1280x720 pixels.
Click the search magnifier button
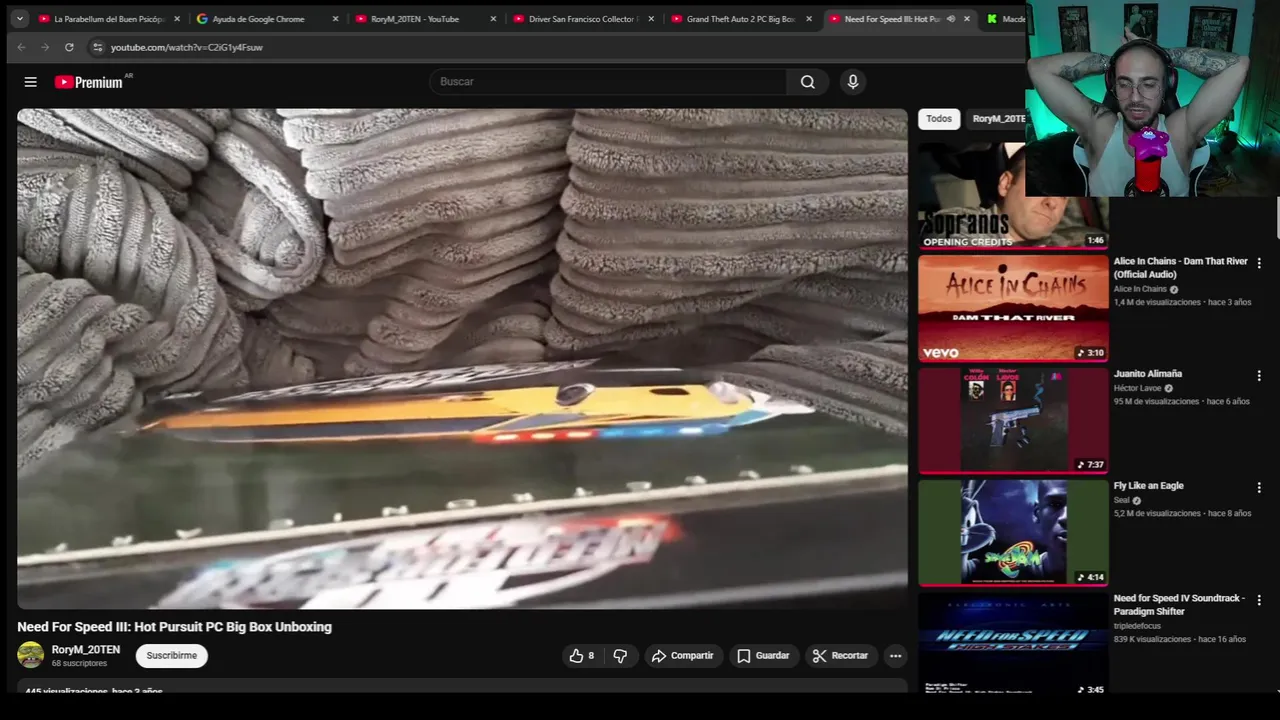tap(808, 82)
